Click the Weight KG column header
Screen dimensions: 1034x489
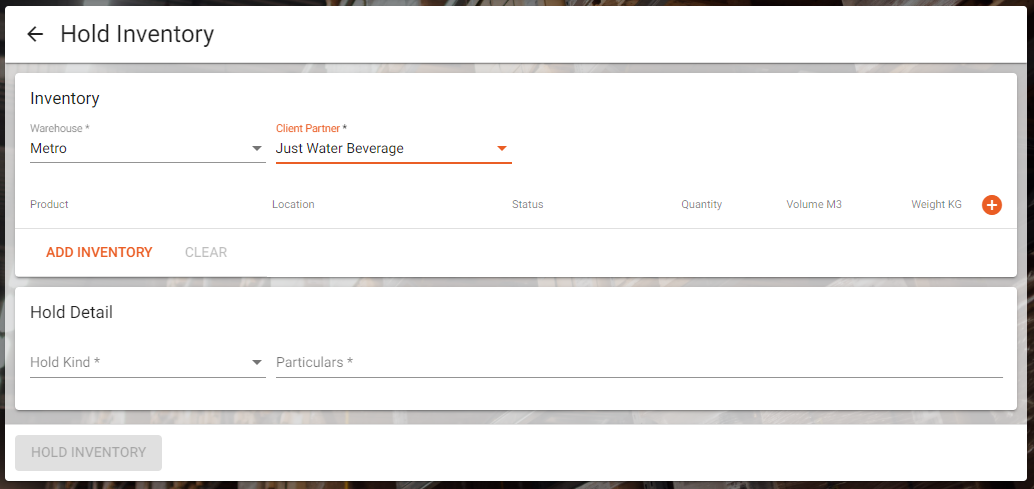click(x=936, y=204)
